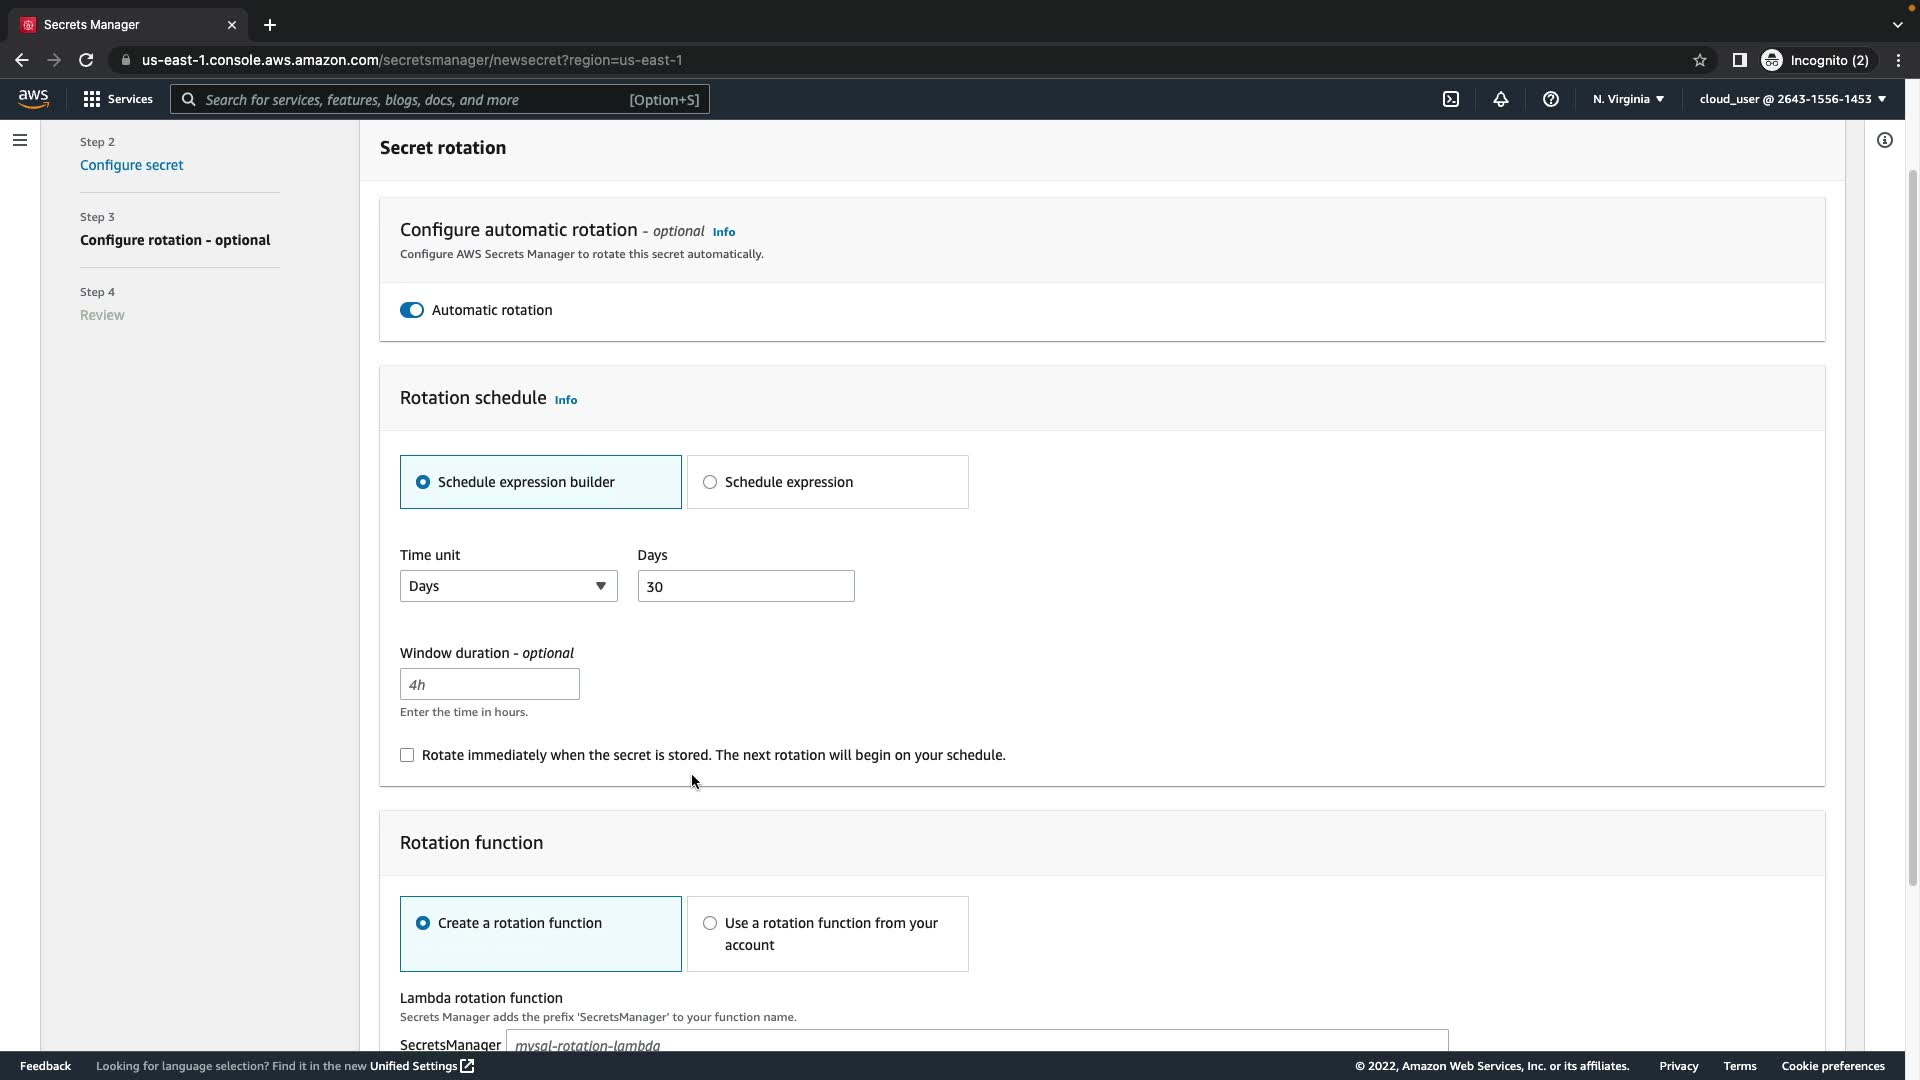Open the AWS CloudShell icon

[x=1451, y=99]
